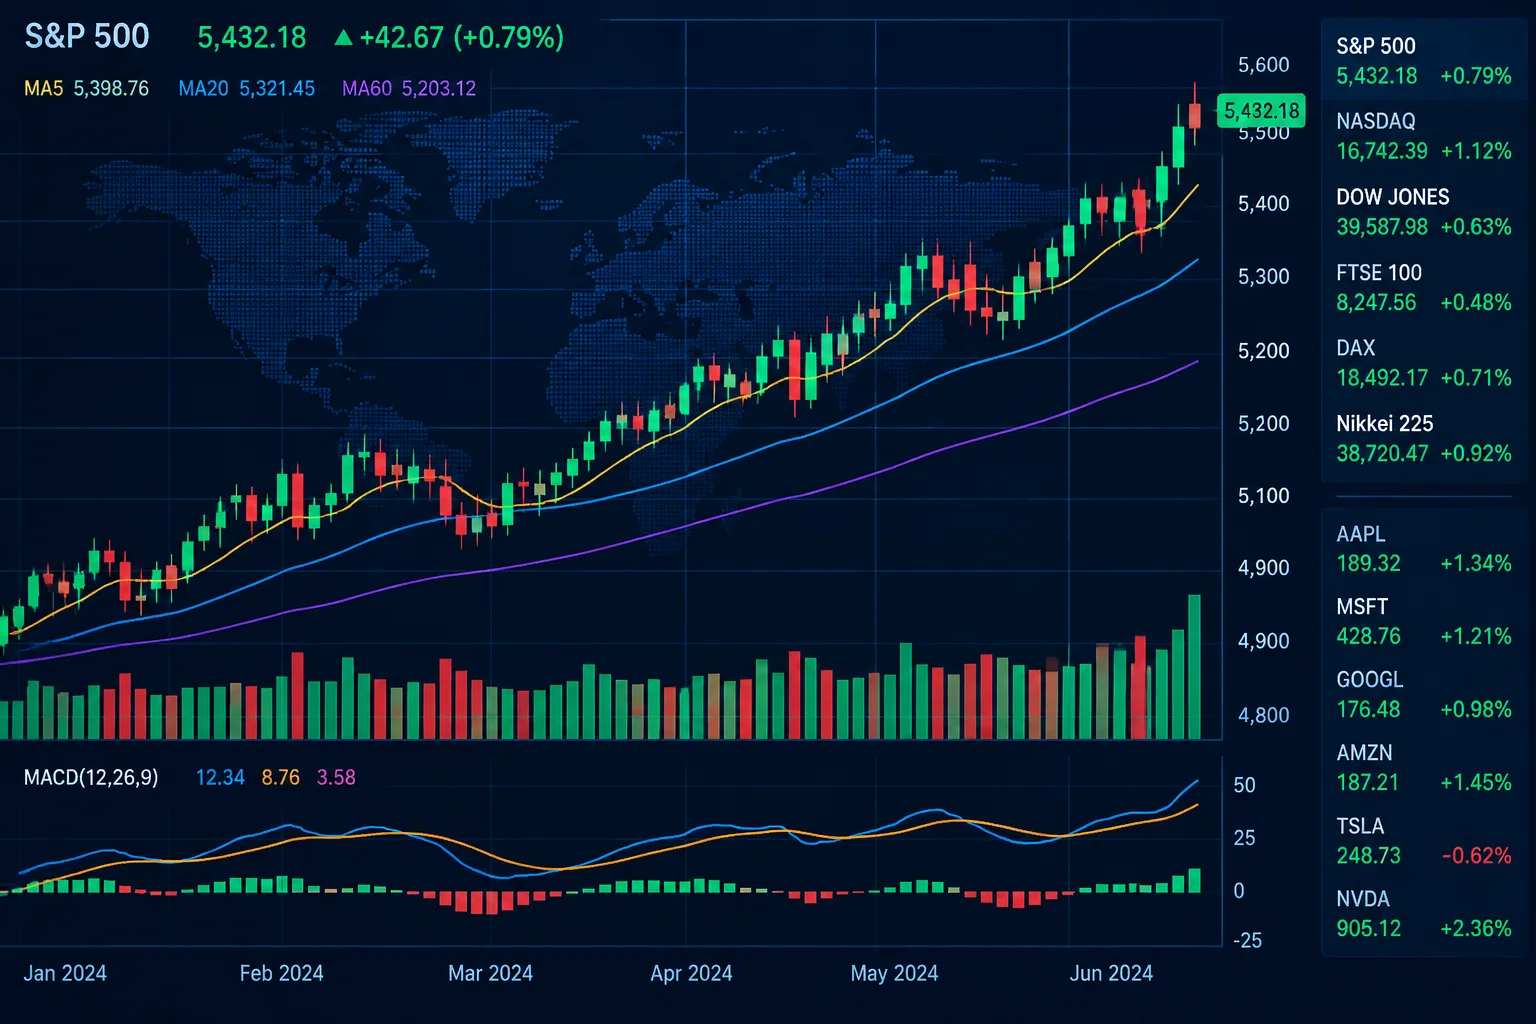The image size is (1536, 1024).
Task: Click the Nikkei 225 change +0.92%
Action: pyautogui.click(x=1476, y=454)
